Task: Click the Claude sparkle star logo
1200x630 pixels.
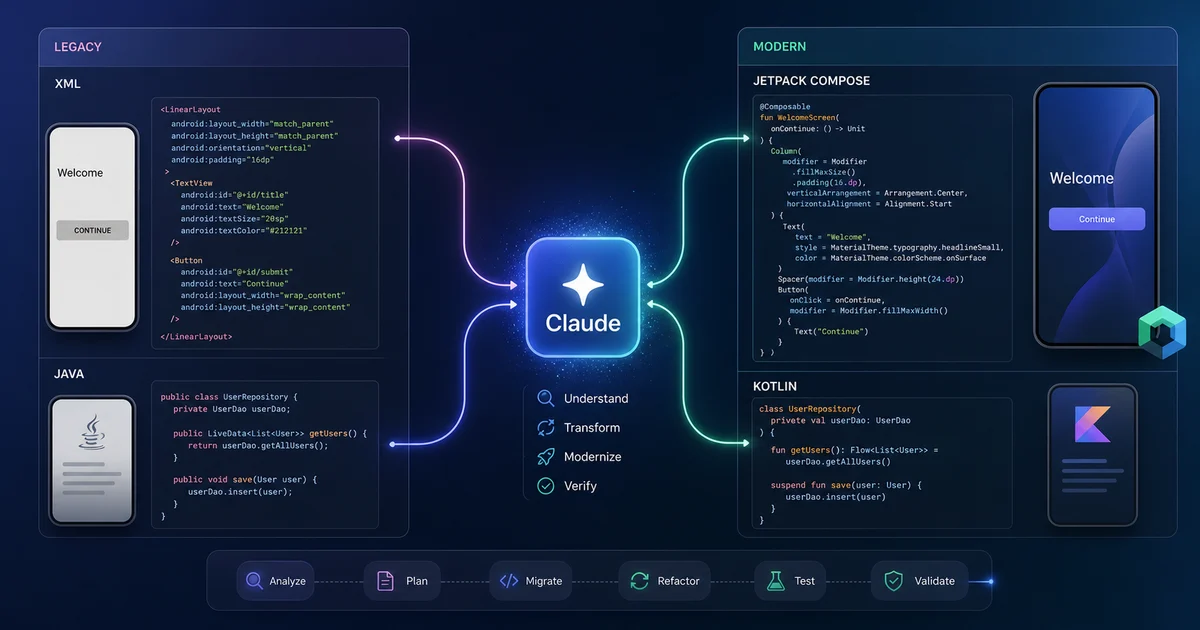Action: pos(582,284)
